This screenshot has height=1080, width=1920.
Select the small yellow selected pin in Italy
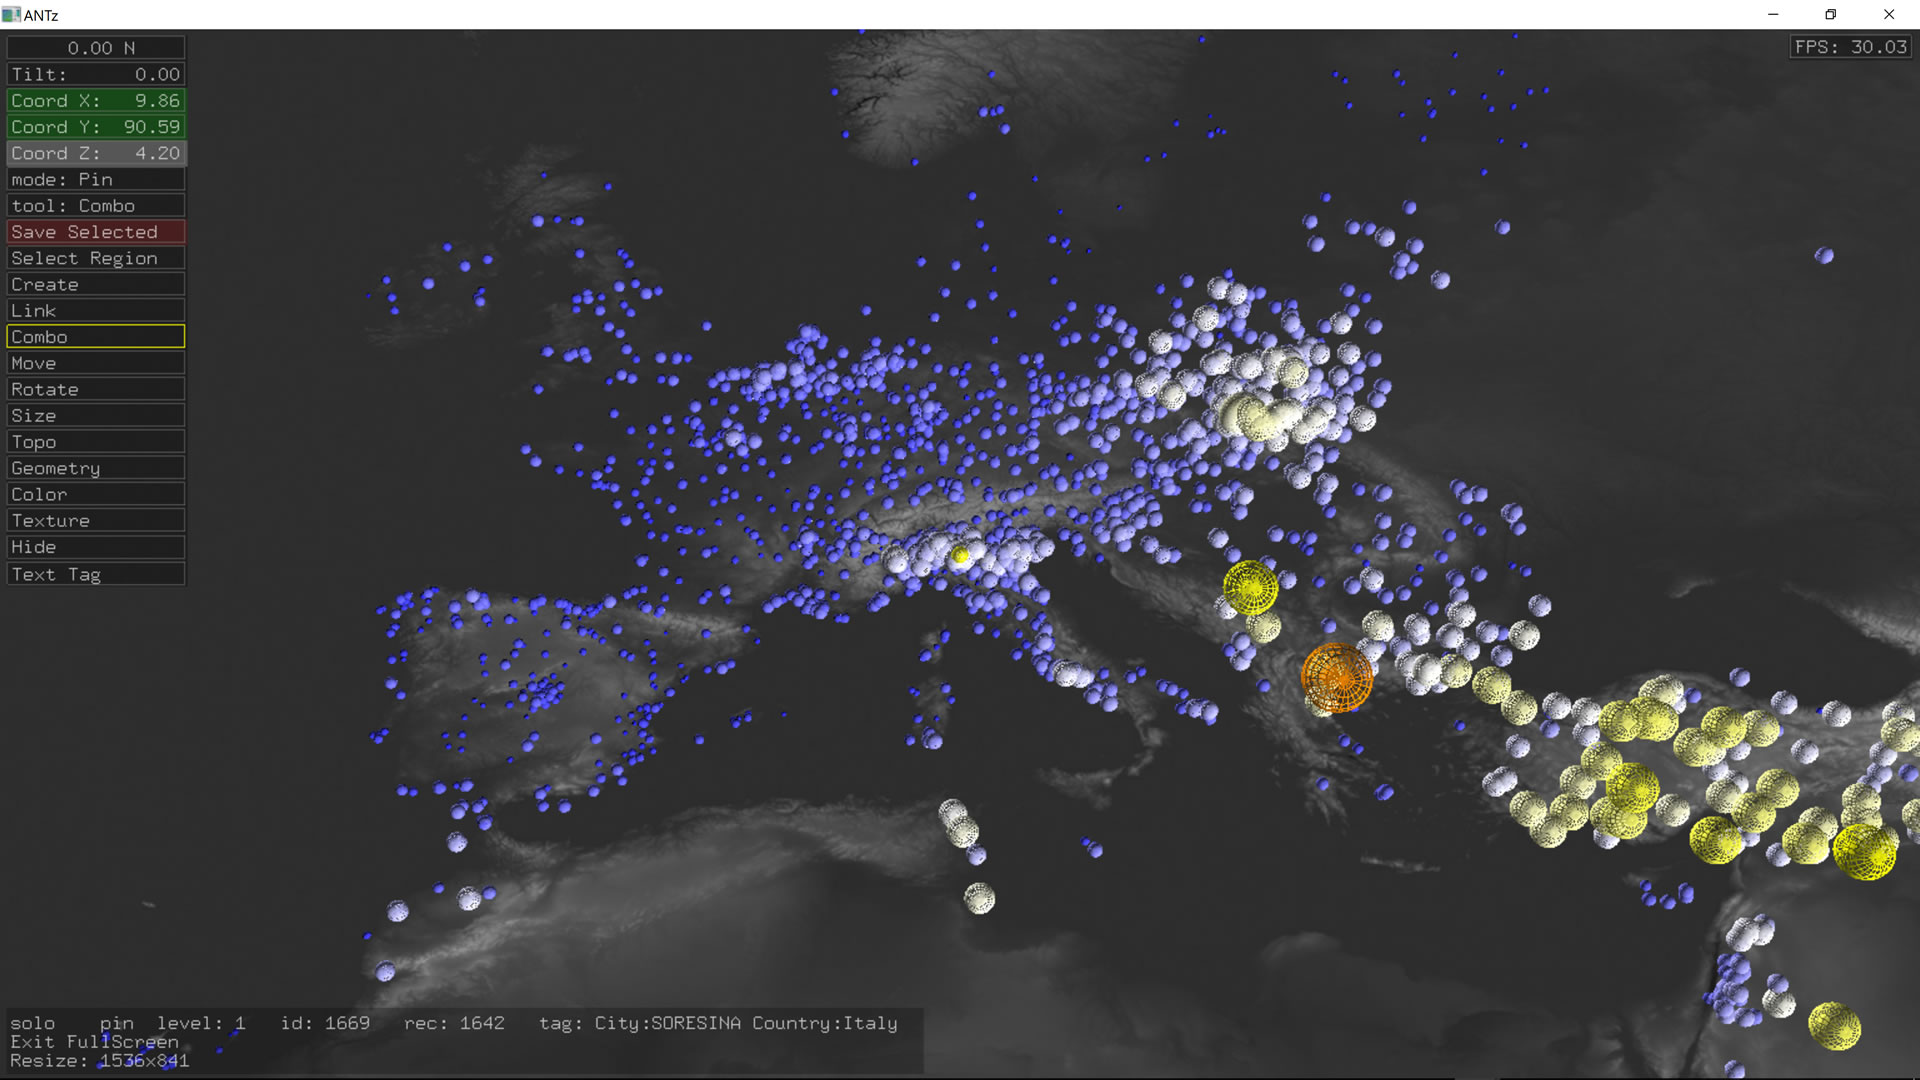coord(960,555)
